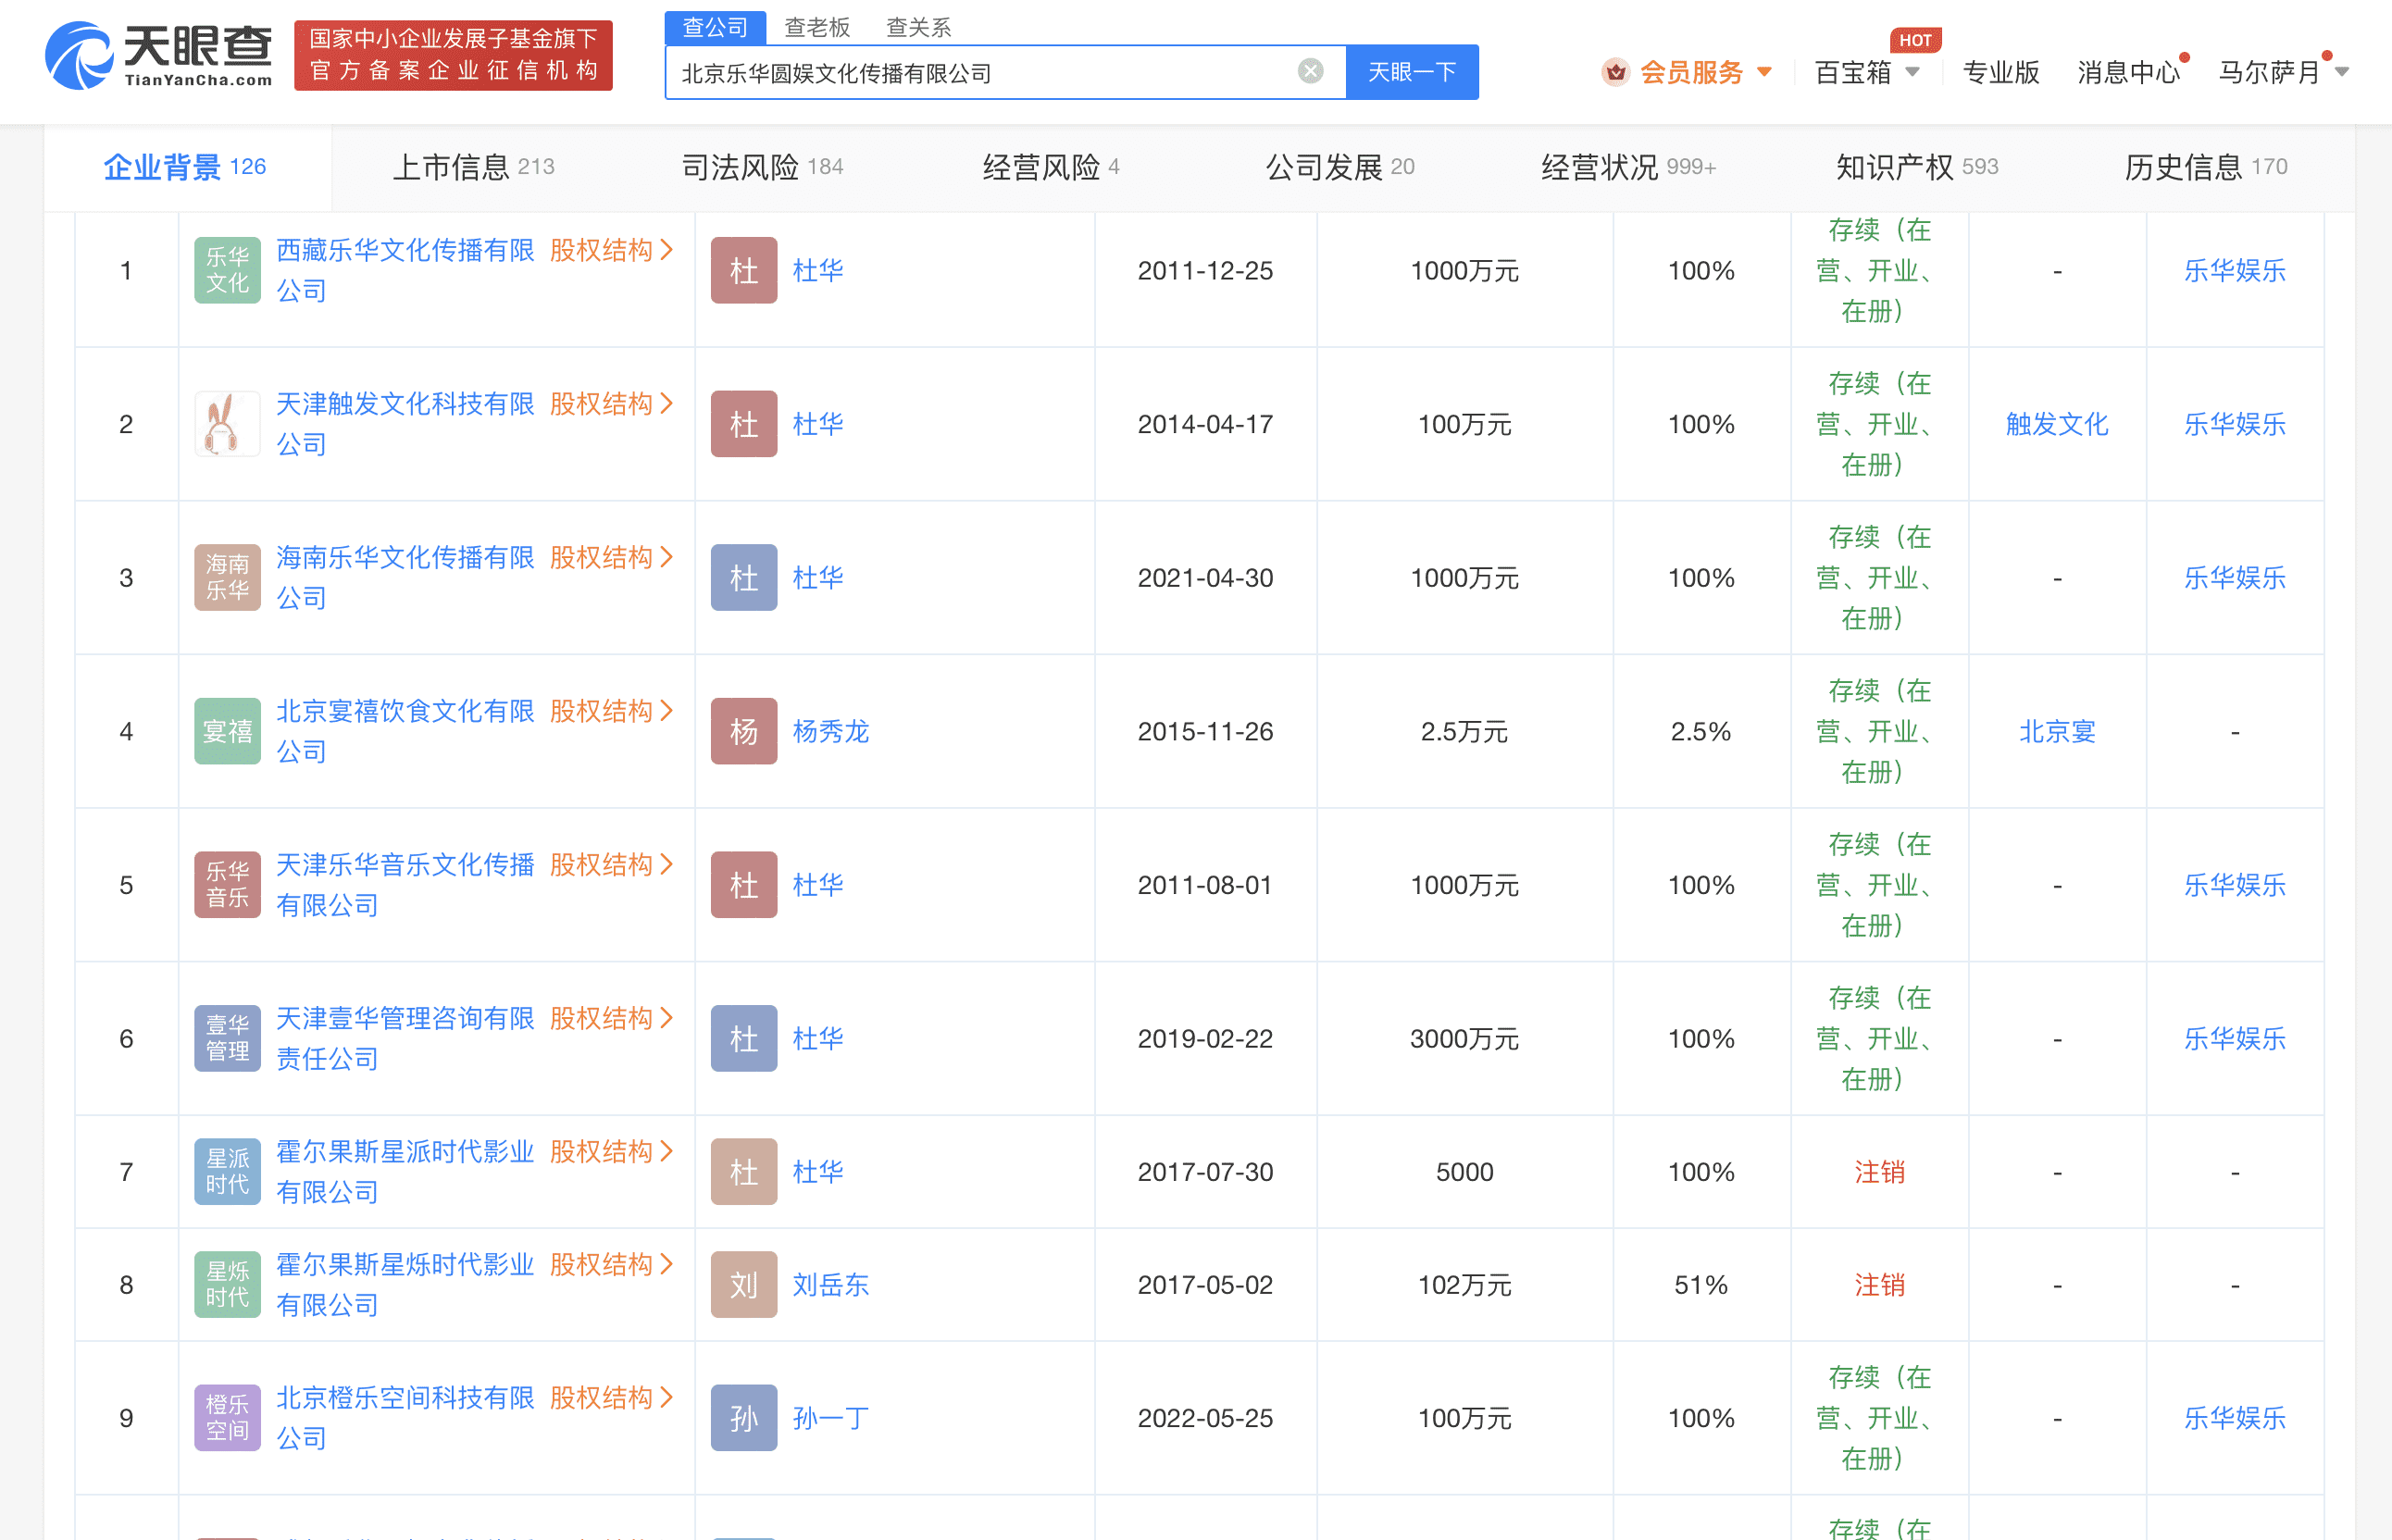
Task: Click 杜 avatar in 霍尔果斯星派时代 row
Action: pos(744,1171)
